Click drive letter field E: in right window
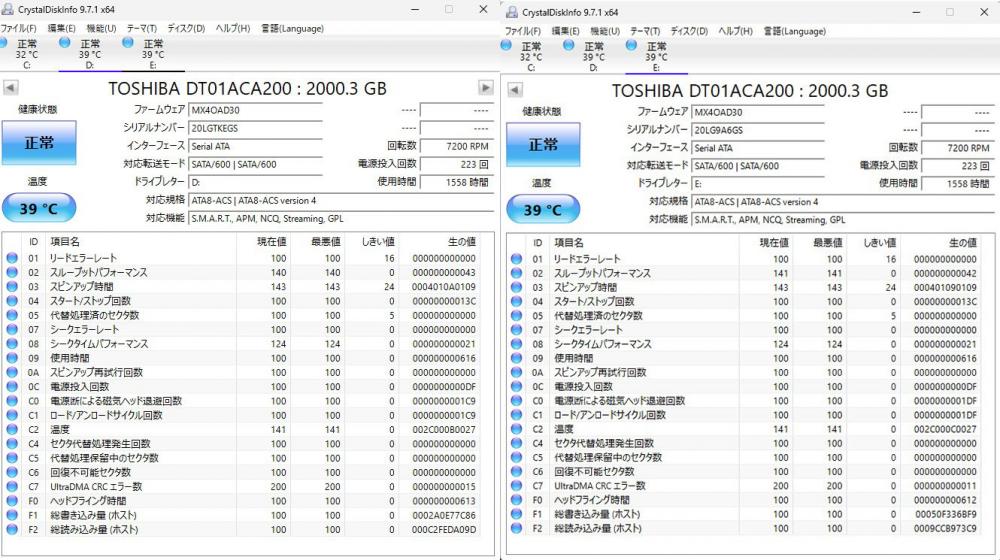1000x560 pixels. coord(758,184)
